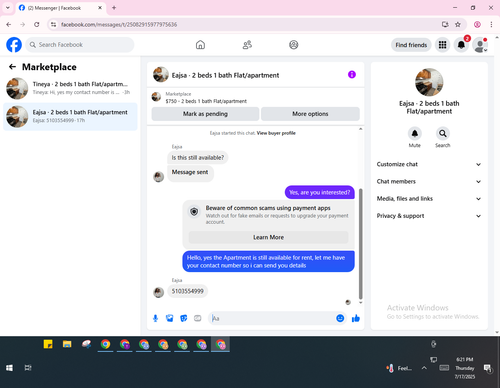The height and width of the screenshot is (388, 500).
Task: Click the back arrow beside Marketplace
Action: (12, 67)
